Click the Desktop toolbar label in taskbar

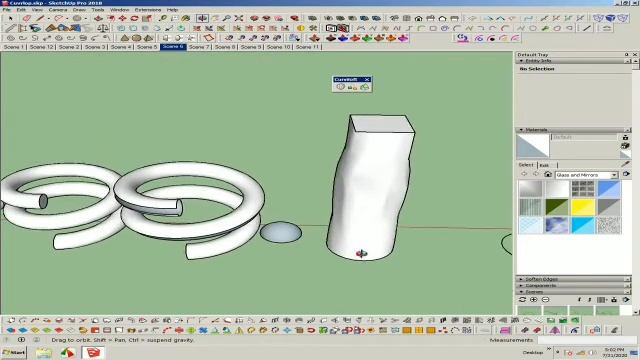[x=533, y=353]
